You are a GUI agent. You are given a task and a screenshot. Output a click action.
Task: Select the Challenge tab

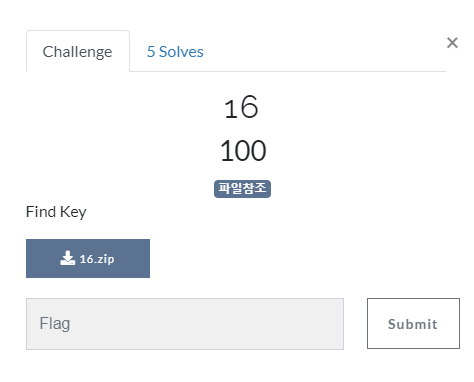pyautogui.click(x=78, y=52)
